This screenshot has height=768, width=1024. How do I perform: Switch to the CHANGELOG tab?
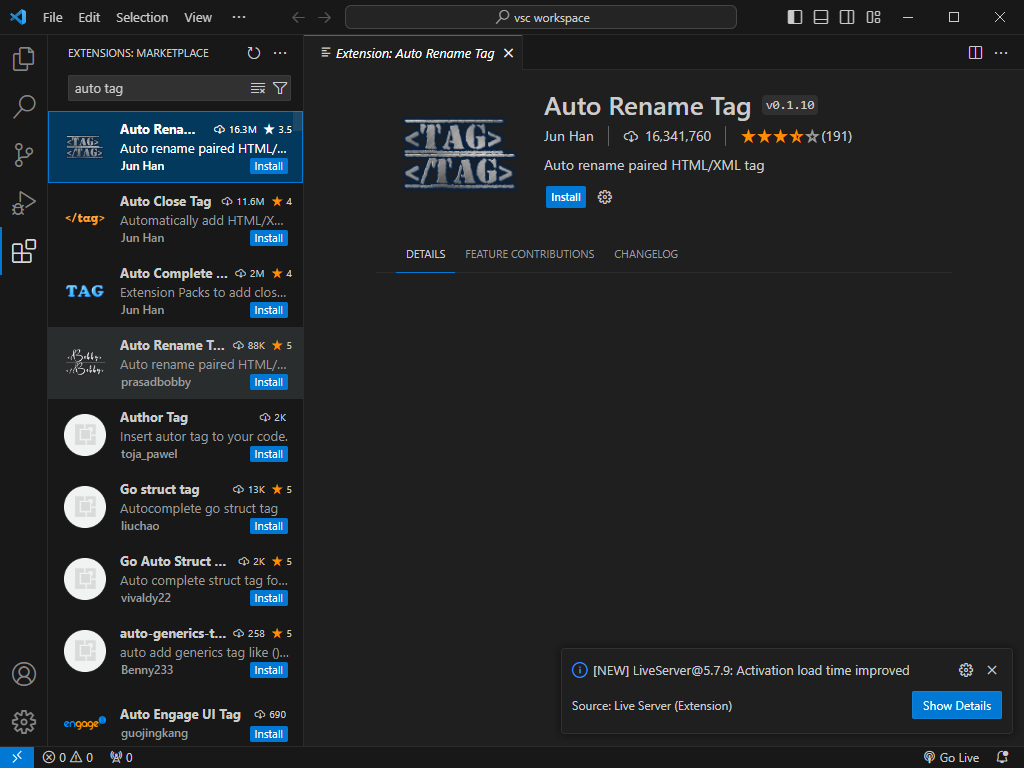pyautogui.click(x=646, y=254)
